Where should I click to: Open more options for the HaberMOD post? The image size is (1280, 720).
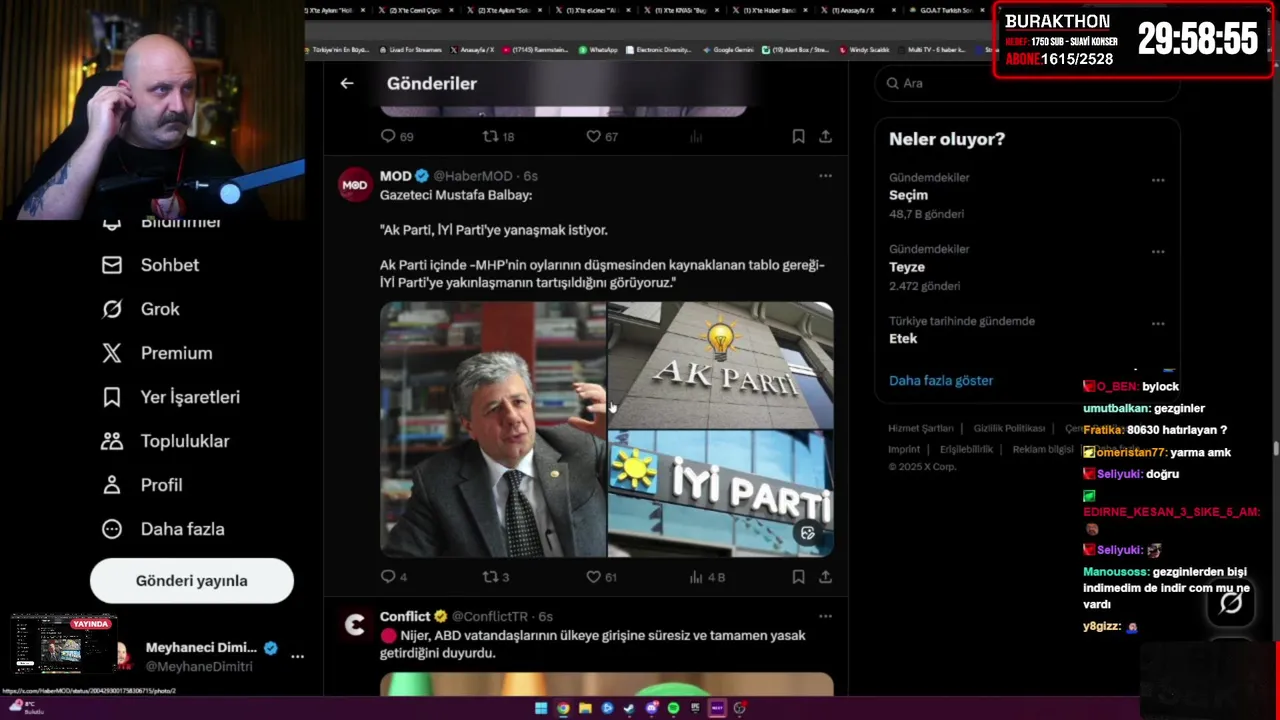tap(825, 176)
